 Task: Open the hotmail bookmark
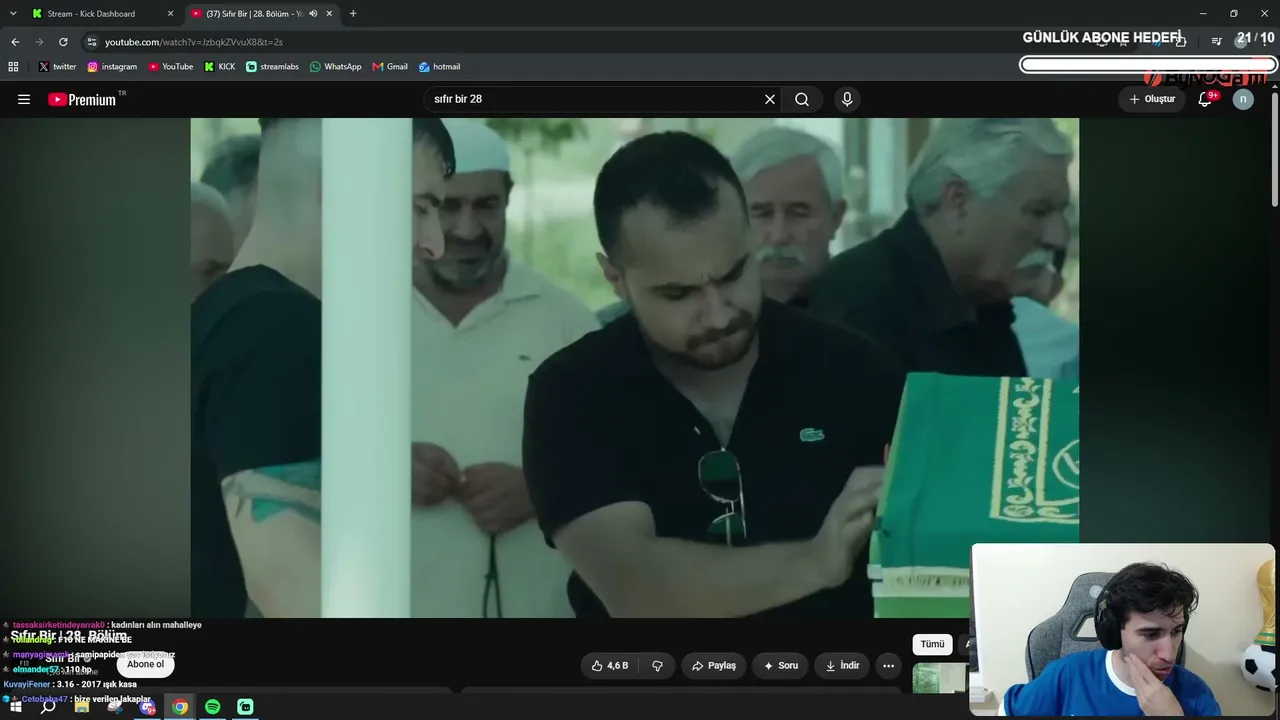coord(440,67)
